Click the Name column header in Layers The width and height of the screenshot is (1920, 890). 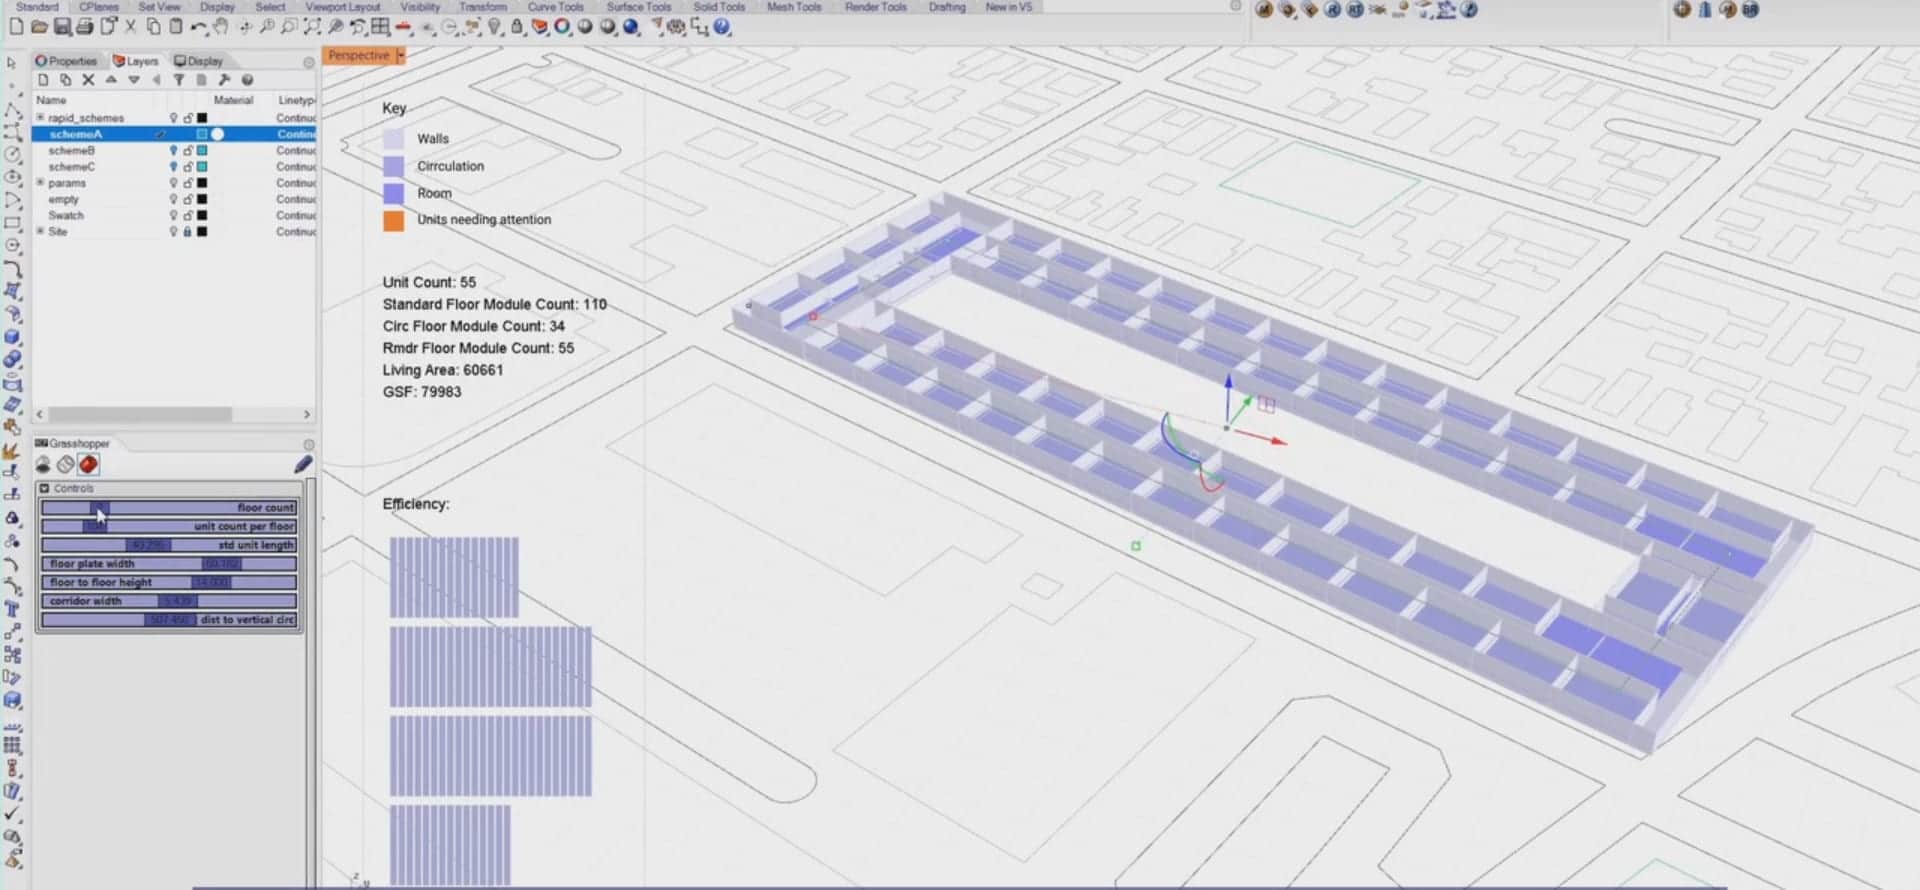point(51,100)
